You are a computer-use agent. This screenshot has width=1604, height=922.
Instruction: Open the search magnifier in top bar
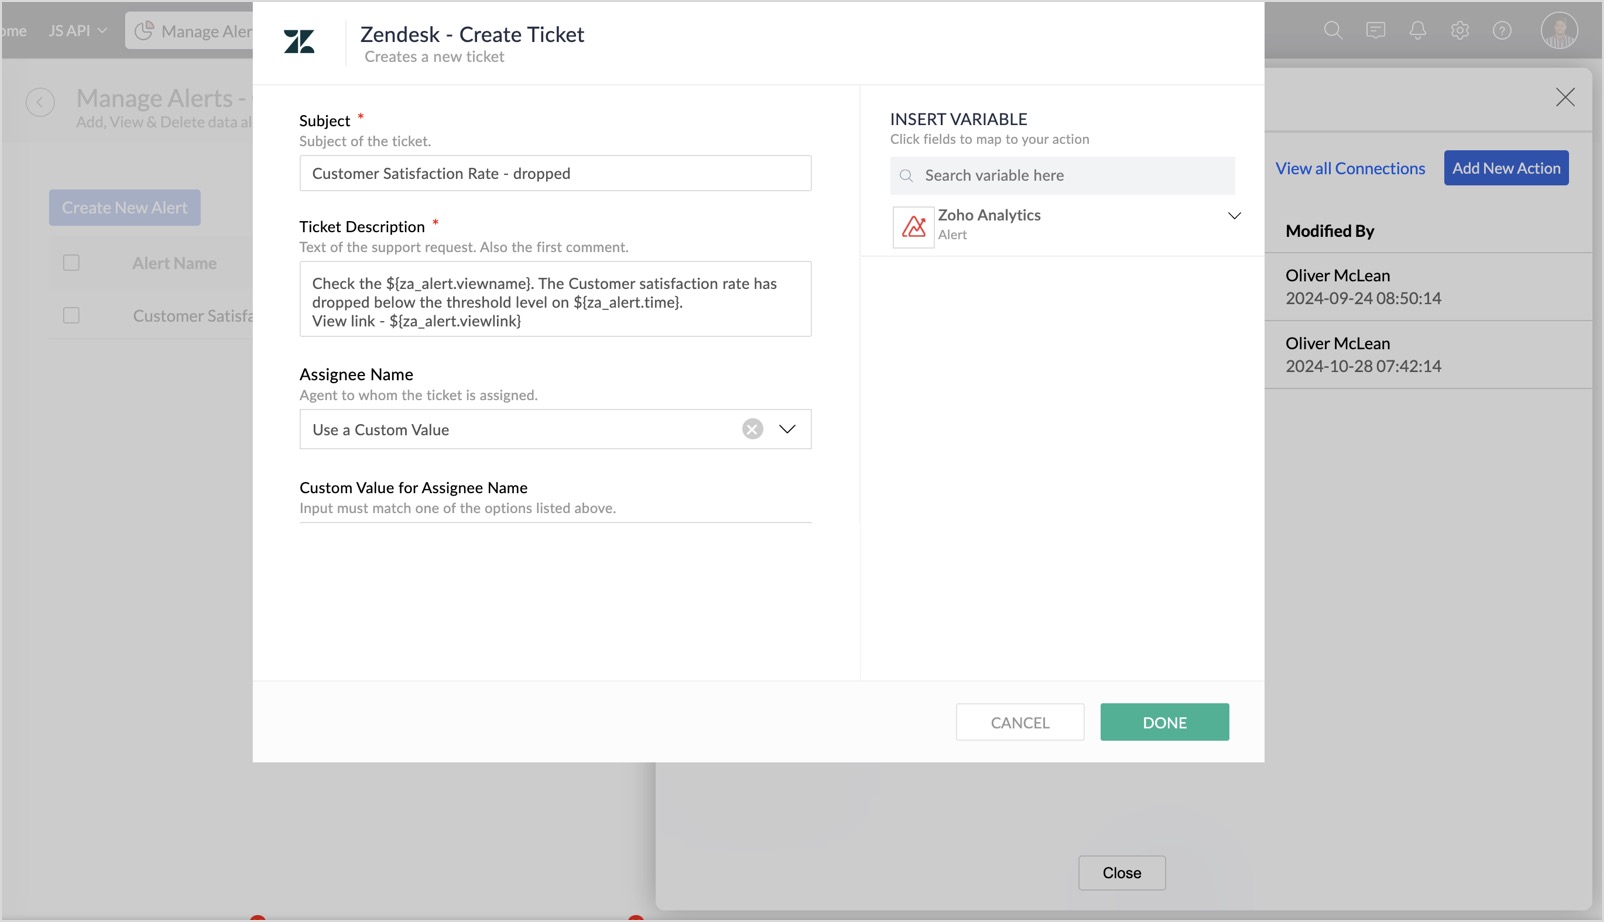point(1332,30)
